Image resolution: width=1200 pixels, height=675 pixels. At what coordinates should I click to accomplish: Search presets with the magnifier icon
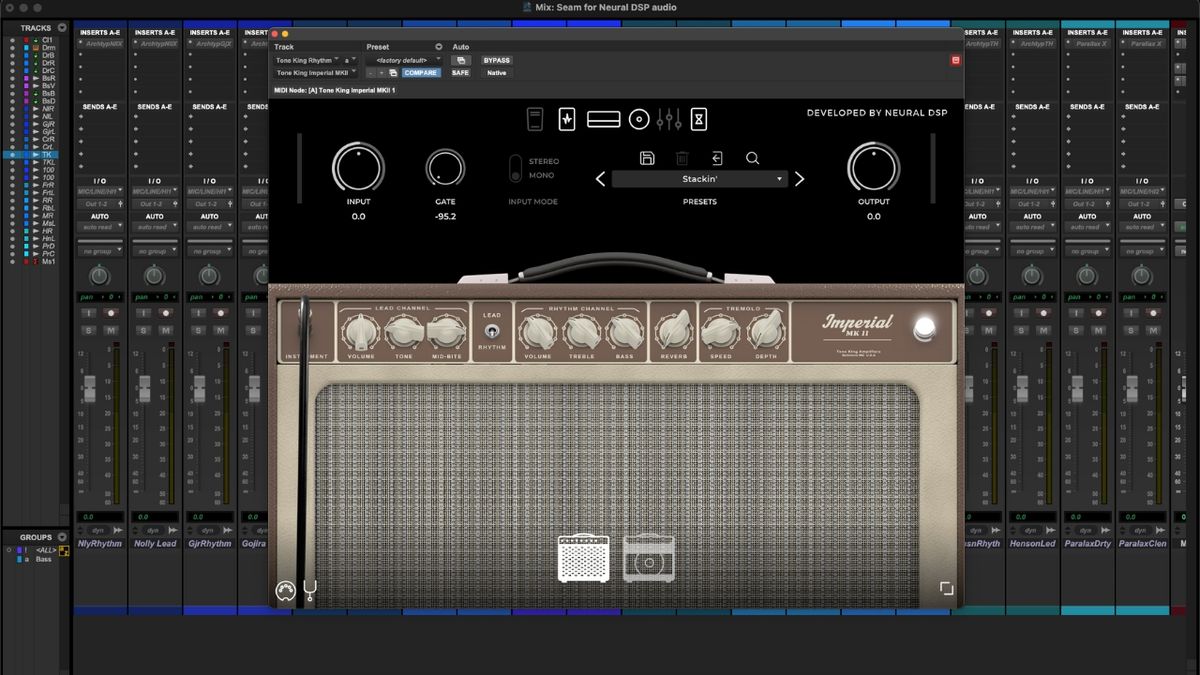[x=753, y=158]
